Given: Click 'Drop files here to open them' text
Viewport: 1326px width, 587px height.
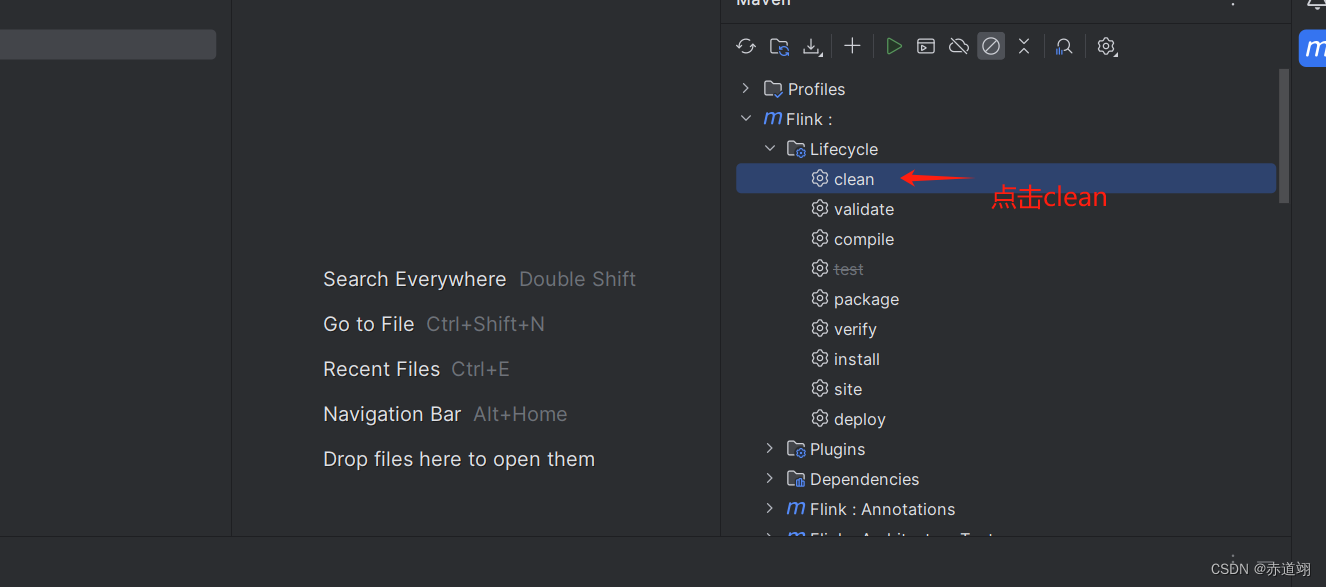Looking at the screenshot, I should point(459,459).
